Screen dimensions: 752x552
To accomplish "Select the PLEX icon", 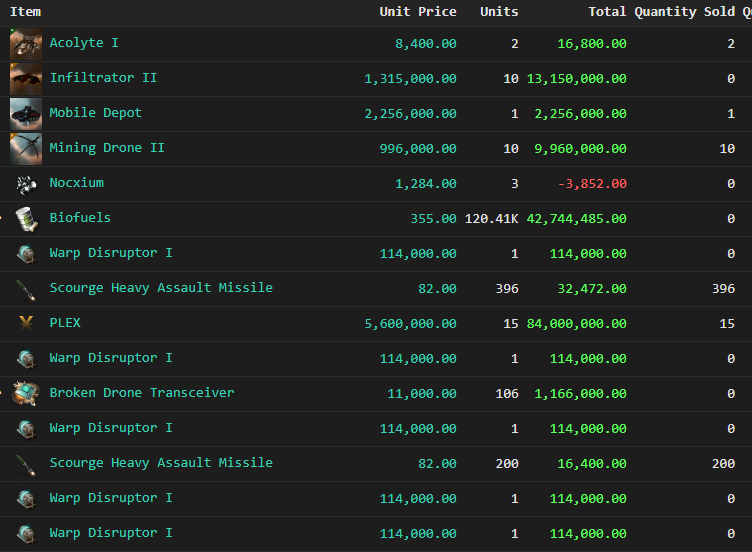I will [26, 324].
